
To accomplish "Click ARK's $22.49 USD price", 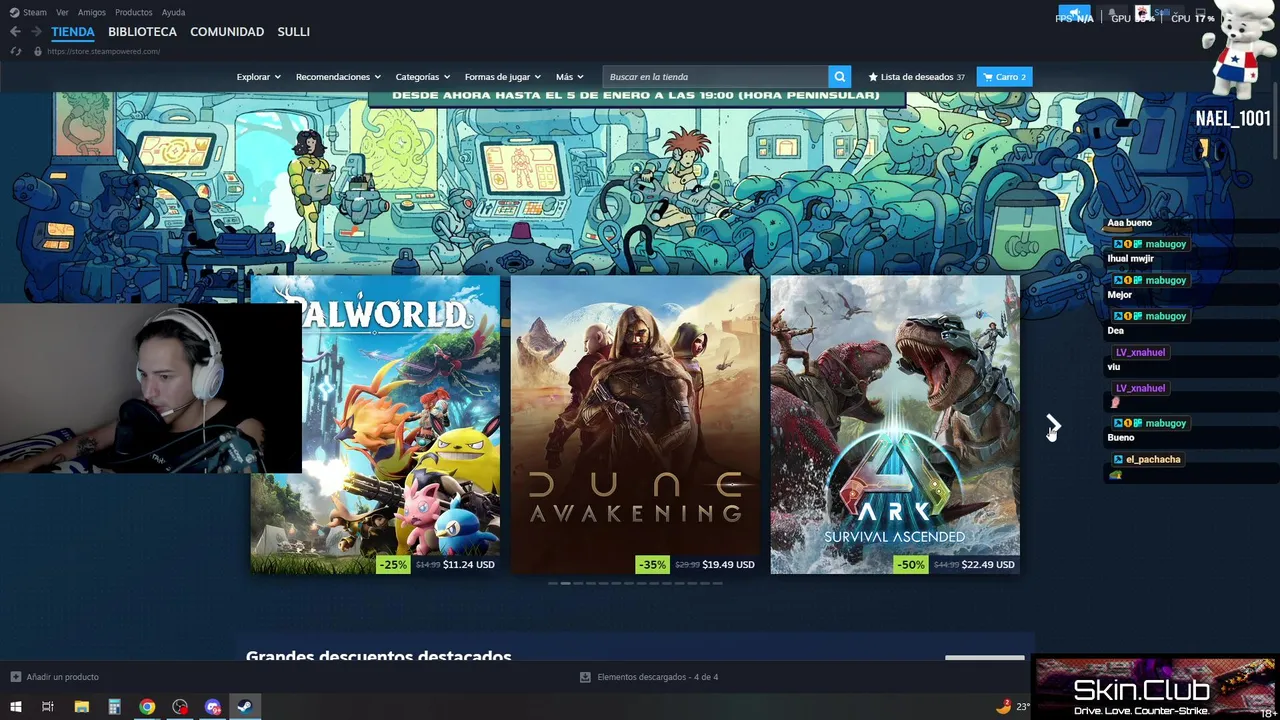I will [988, 564].
